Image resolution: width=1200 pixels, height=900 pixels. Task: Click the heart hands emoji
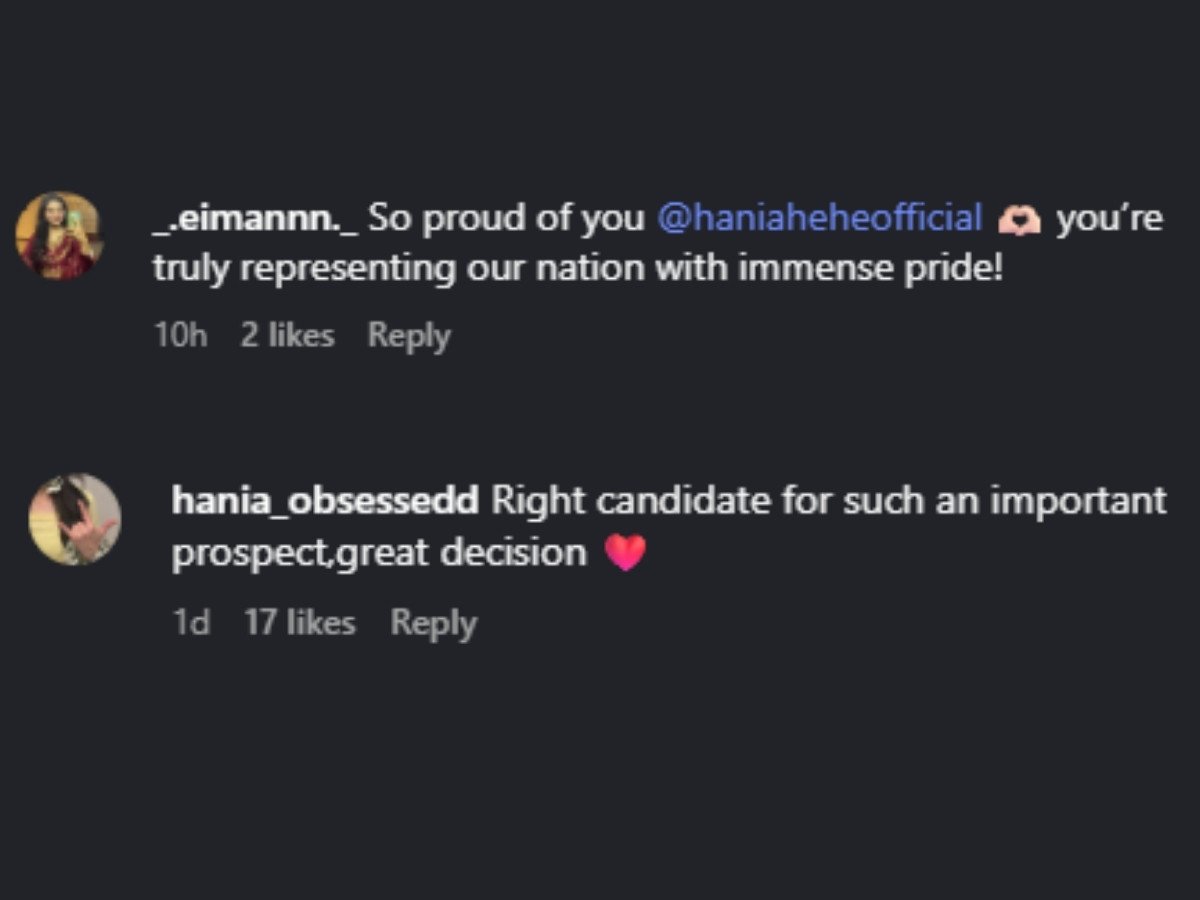click(1019, 219)
